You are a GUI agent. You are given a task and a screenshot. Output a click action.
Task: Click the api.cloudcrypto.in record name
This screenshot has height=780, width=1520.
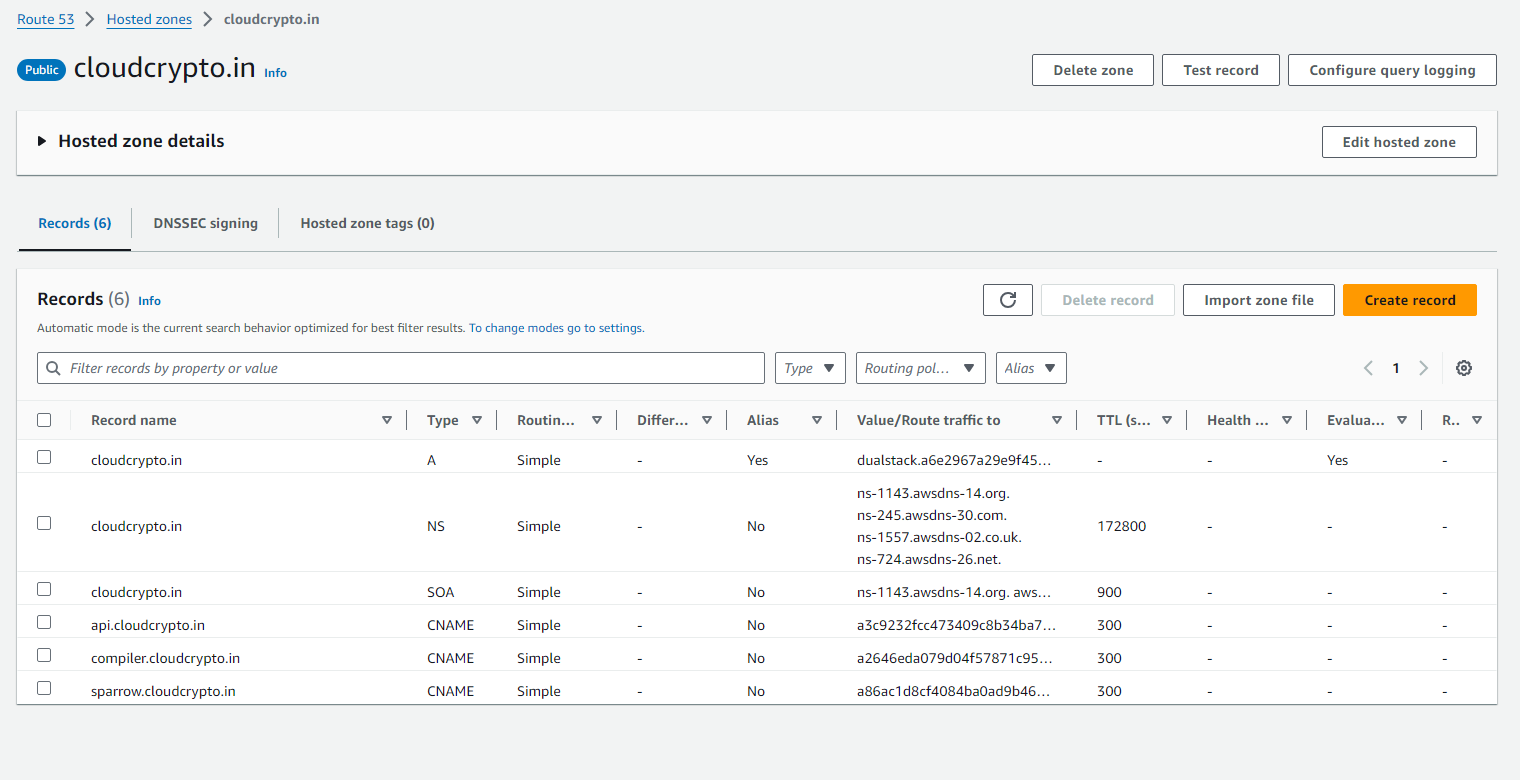[x=148, y=625]
